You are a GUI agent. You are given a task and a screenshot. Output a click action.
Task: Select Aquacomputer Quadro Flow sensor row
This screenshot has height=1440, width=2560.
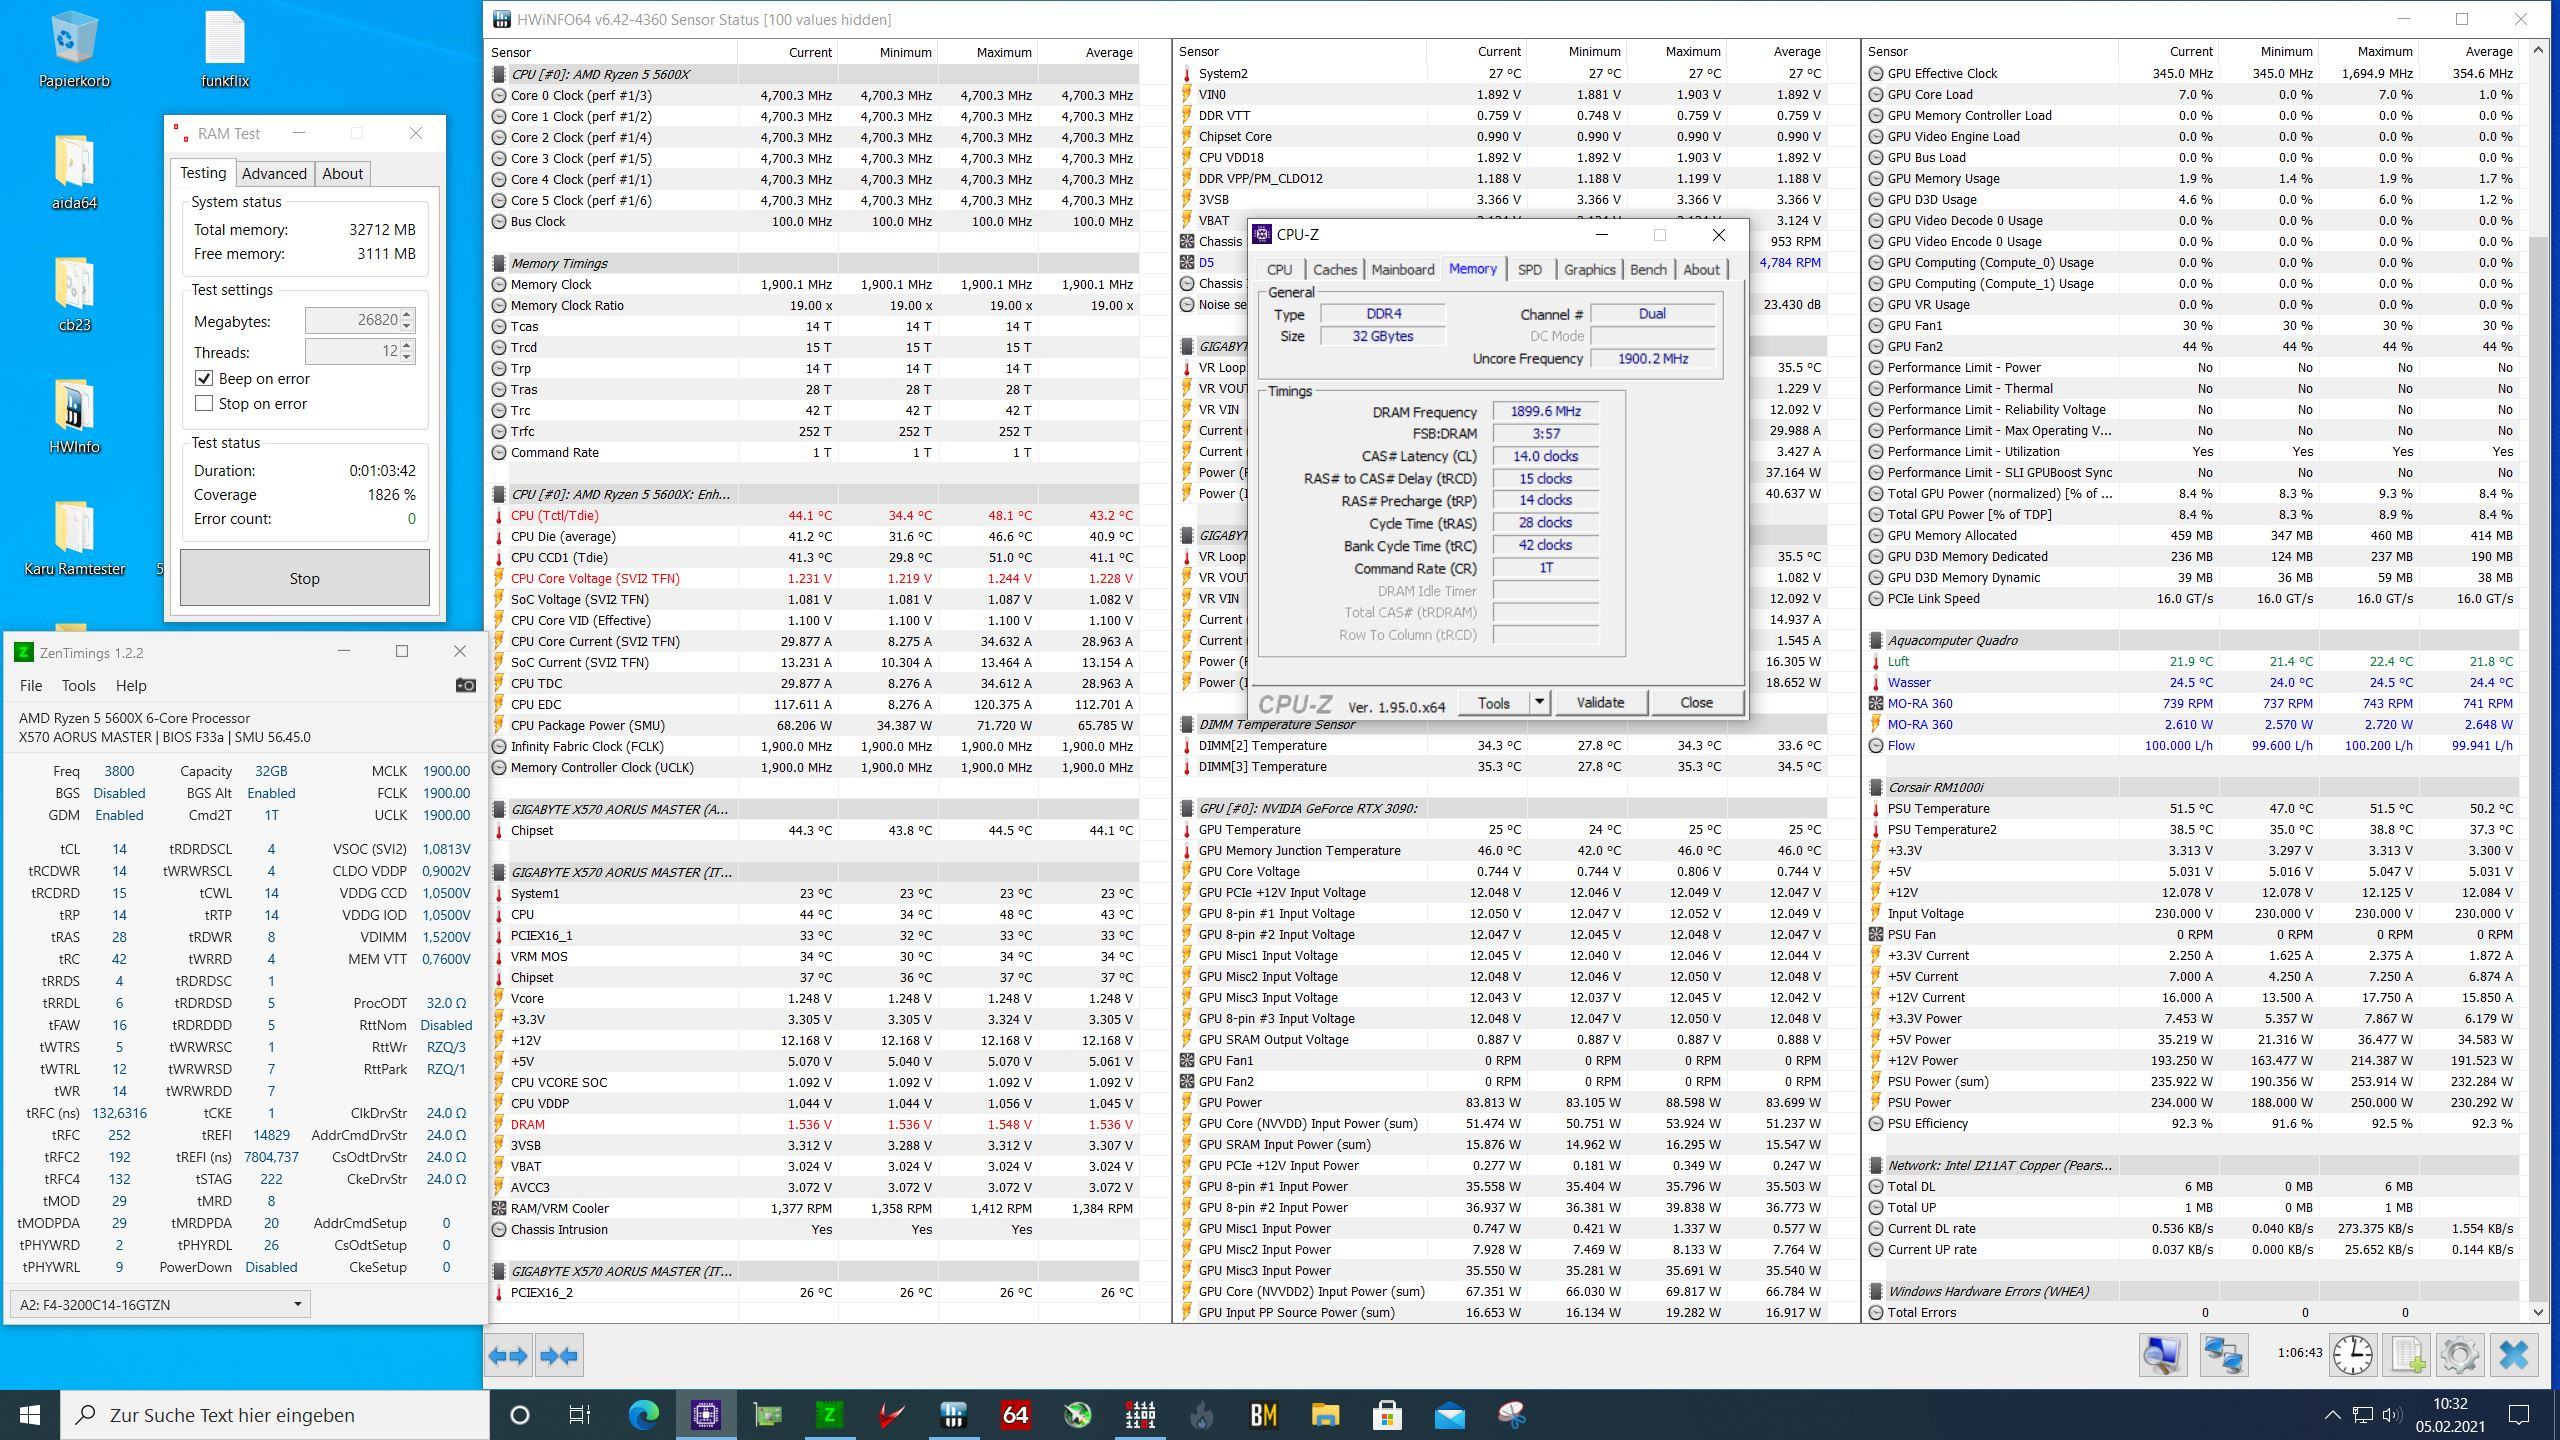(2192, 745)
